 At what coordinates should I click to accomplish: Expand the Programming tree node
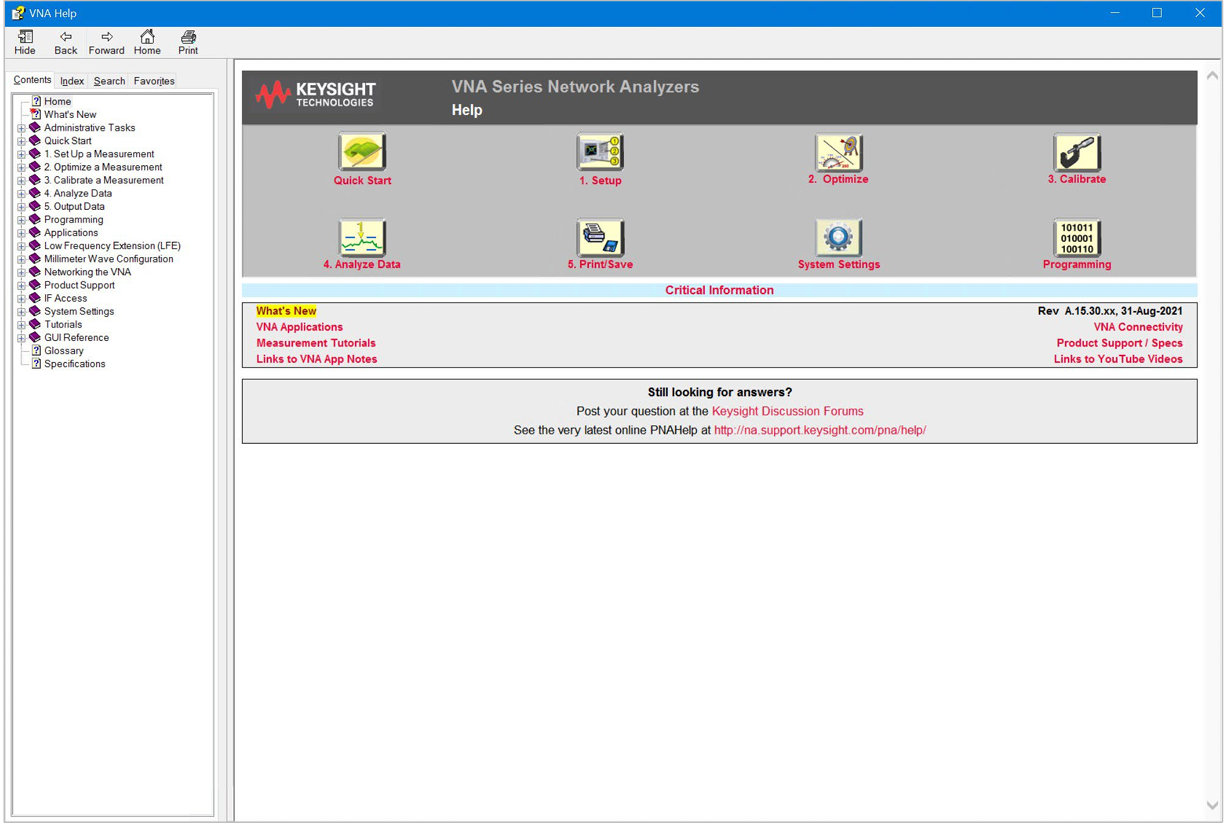pyautogui.click(x=21, y=220)
